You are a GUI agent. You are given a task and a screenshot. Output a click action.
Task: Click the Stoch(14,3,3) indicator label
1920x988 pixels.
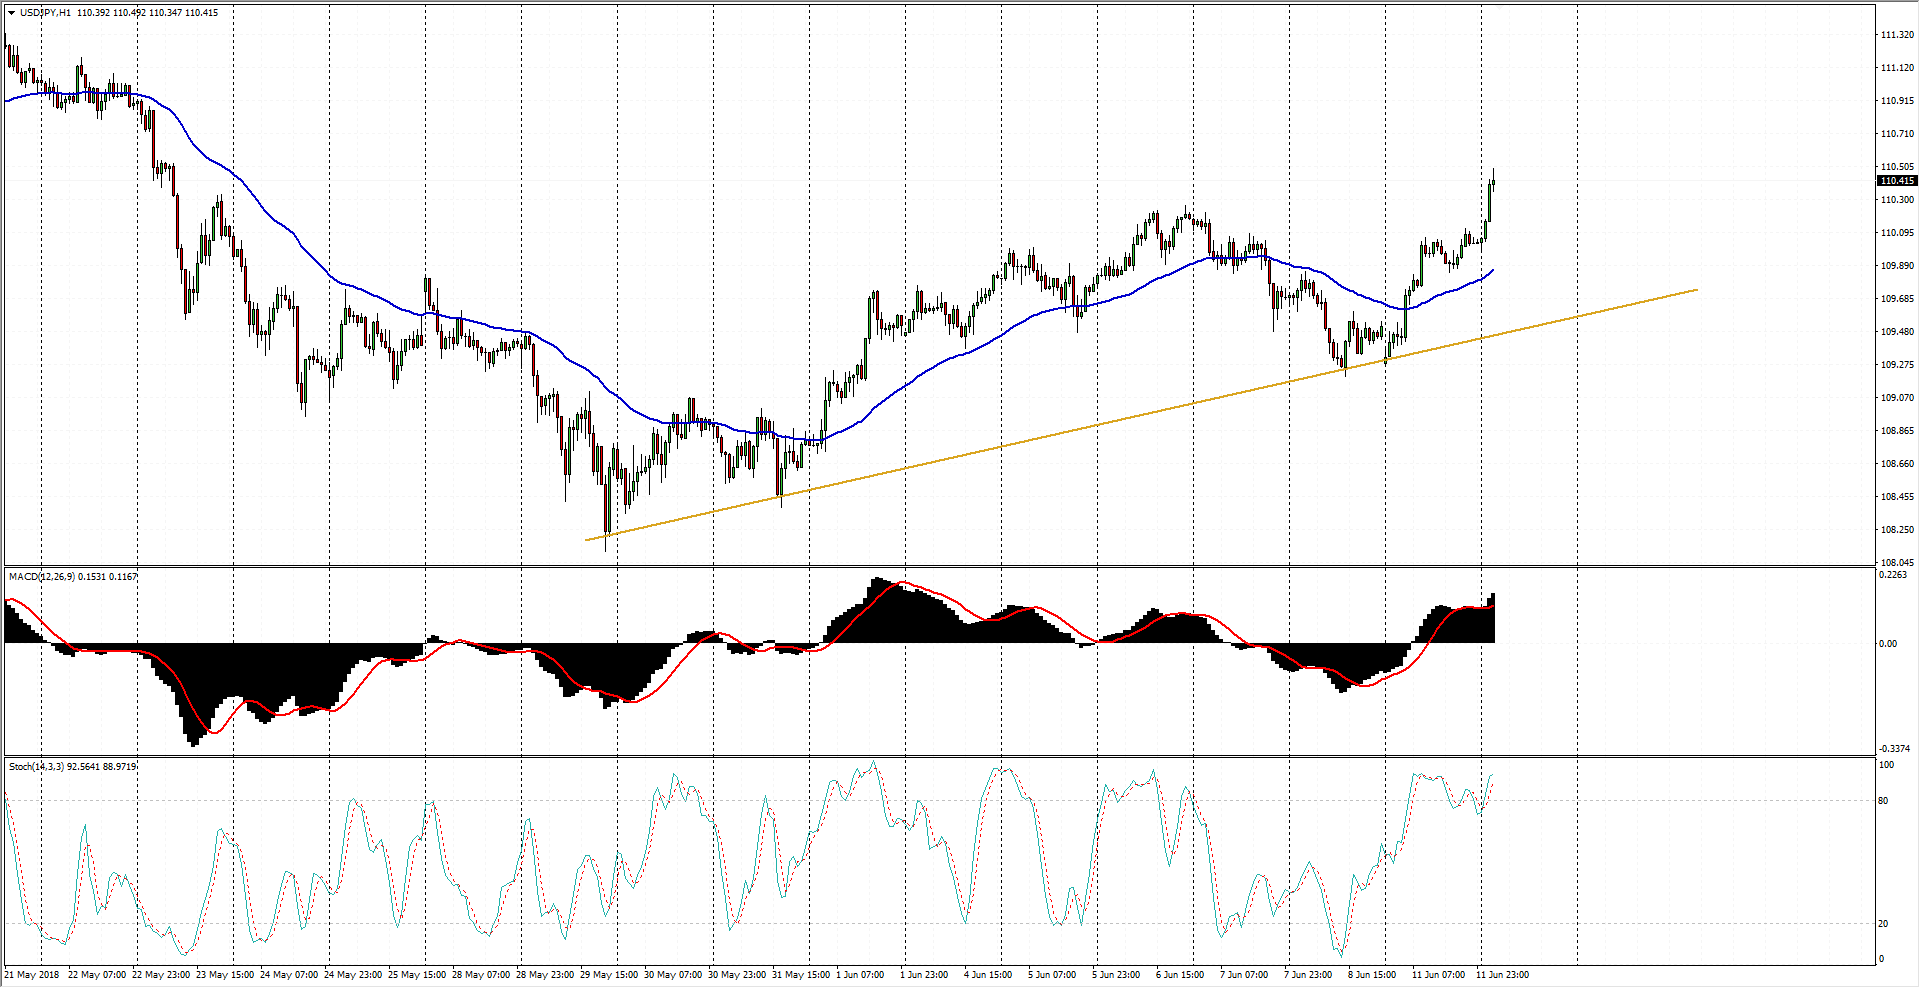pos(36,767)
